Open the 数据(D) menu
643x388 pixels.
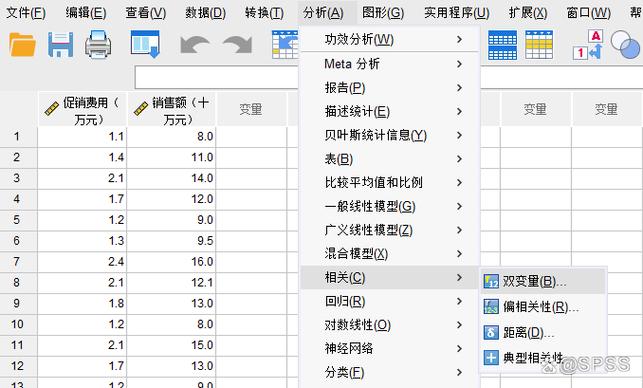(205, 13)
